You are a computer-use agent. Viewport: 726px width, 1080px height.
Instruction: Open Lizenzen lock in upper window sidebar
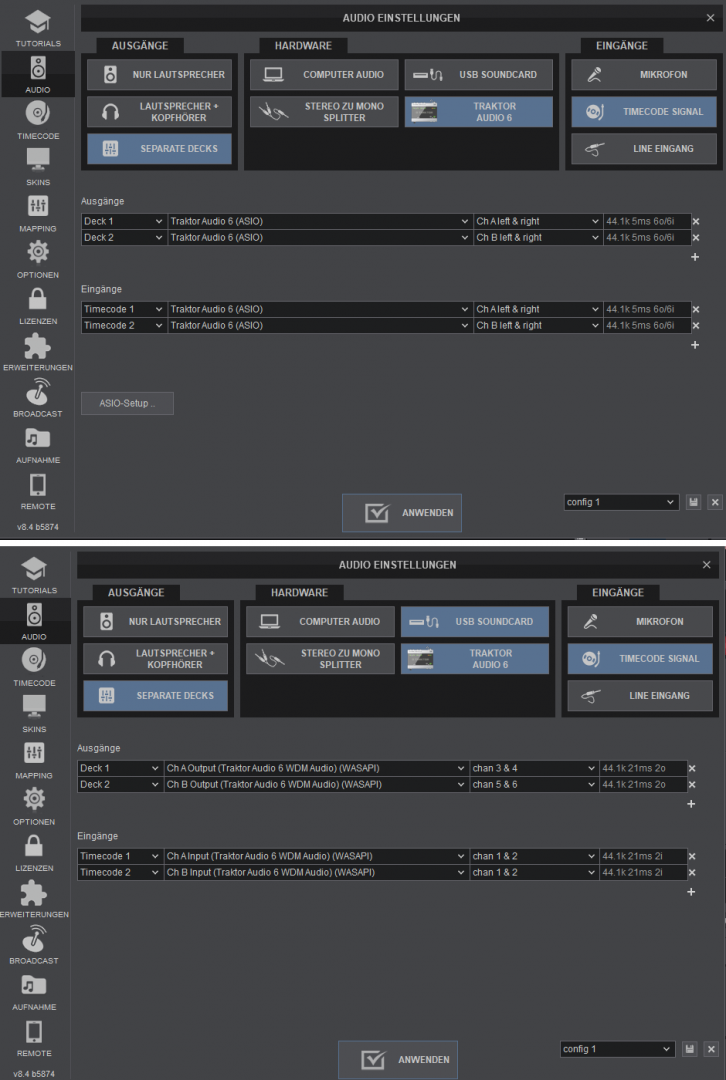(x=37, y=305)
